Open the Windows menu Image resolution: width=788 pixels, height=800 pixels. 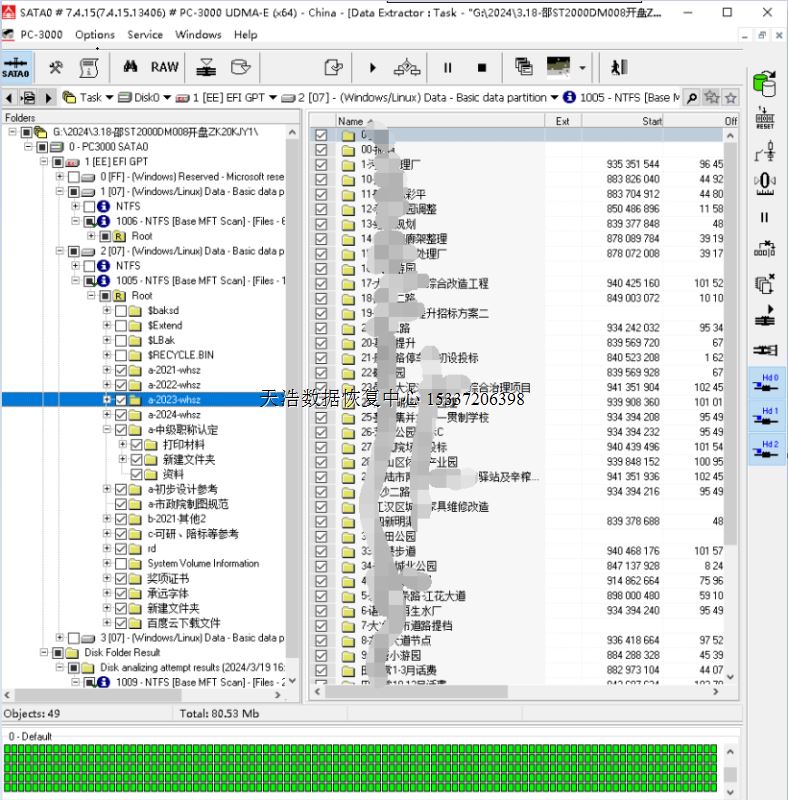pos(198,34)
